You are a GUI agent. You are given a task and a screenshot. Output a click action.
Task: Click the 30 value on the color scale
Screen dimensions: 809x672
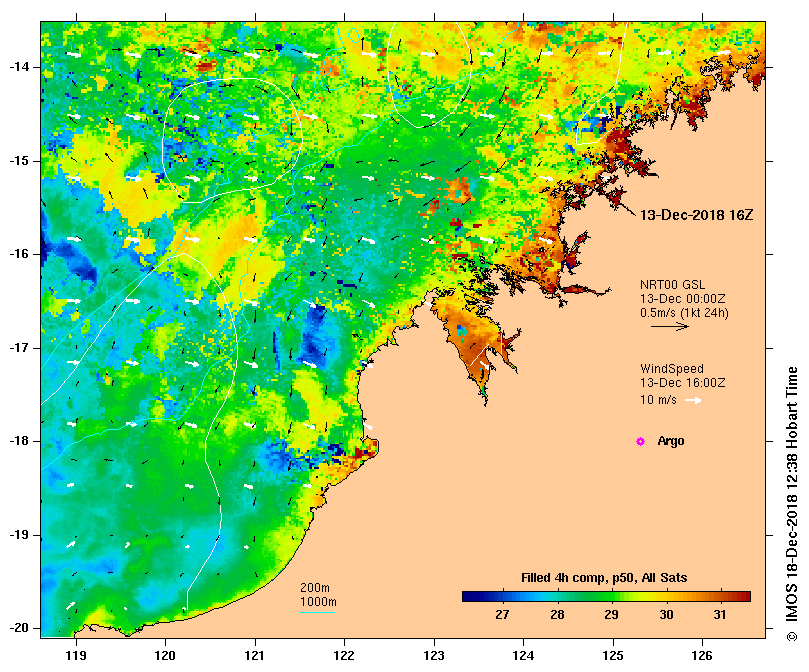(x=666, y=615)
